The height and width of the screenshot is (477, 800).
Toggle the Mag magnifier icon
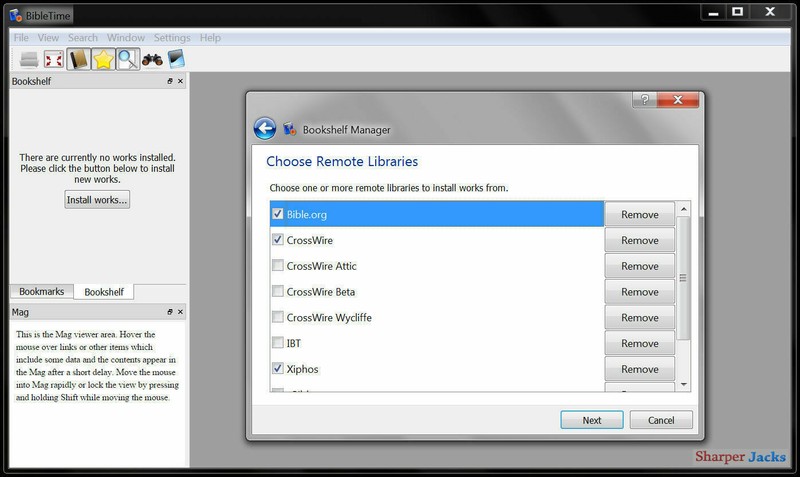(128, 60)
